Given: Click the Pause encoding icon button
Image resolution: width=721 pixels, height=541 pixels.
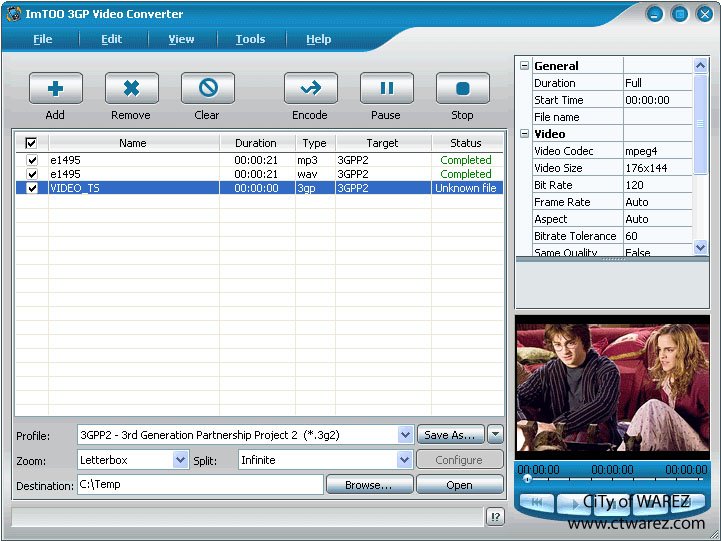Looking at the screenshot, I should coord(387,88).
